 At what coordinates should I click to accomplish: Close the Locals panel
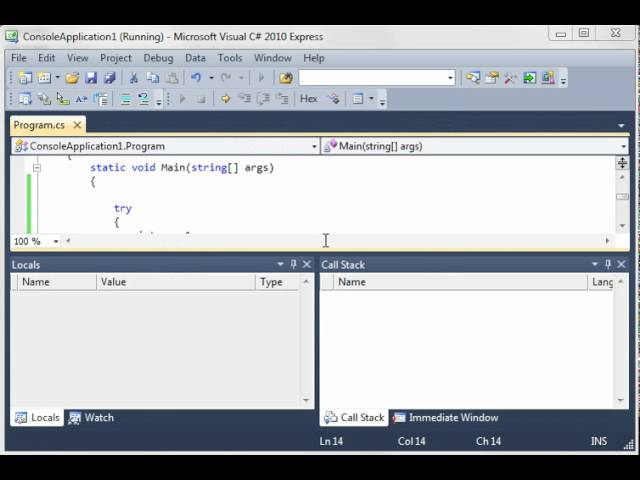point(307,264)
